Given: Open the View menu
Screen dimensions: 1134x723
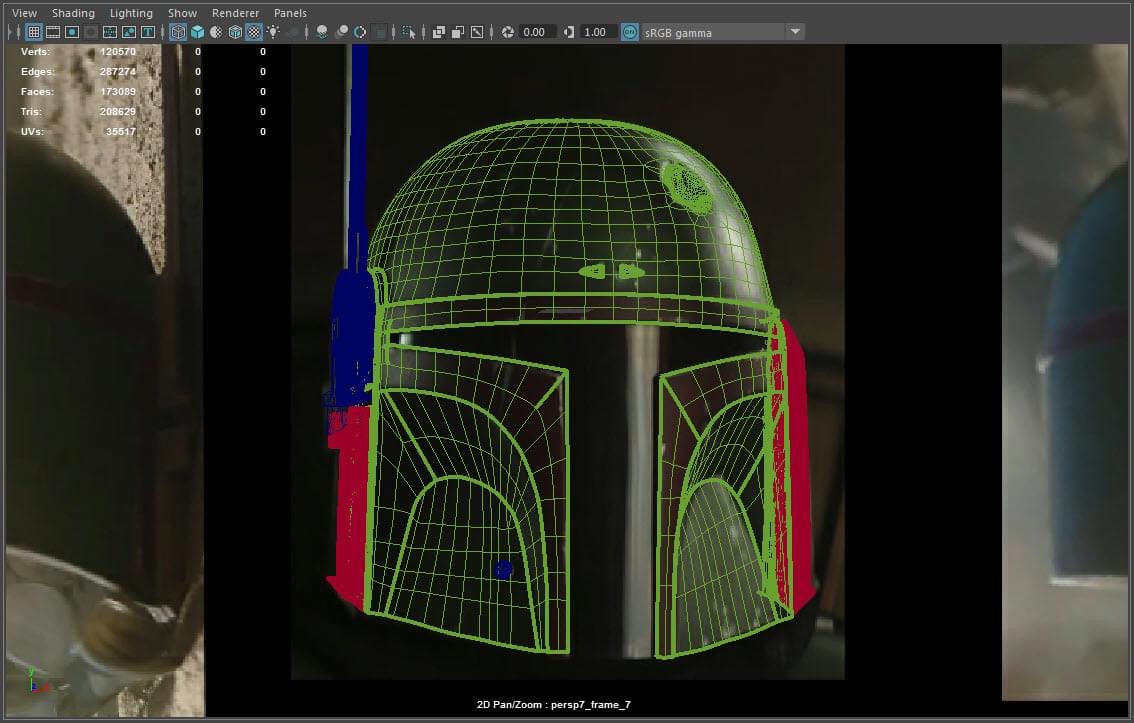Looking at the screenshot, I should pos(24,13).
